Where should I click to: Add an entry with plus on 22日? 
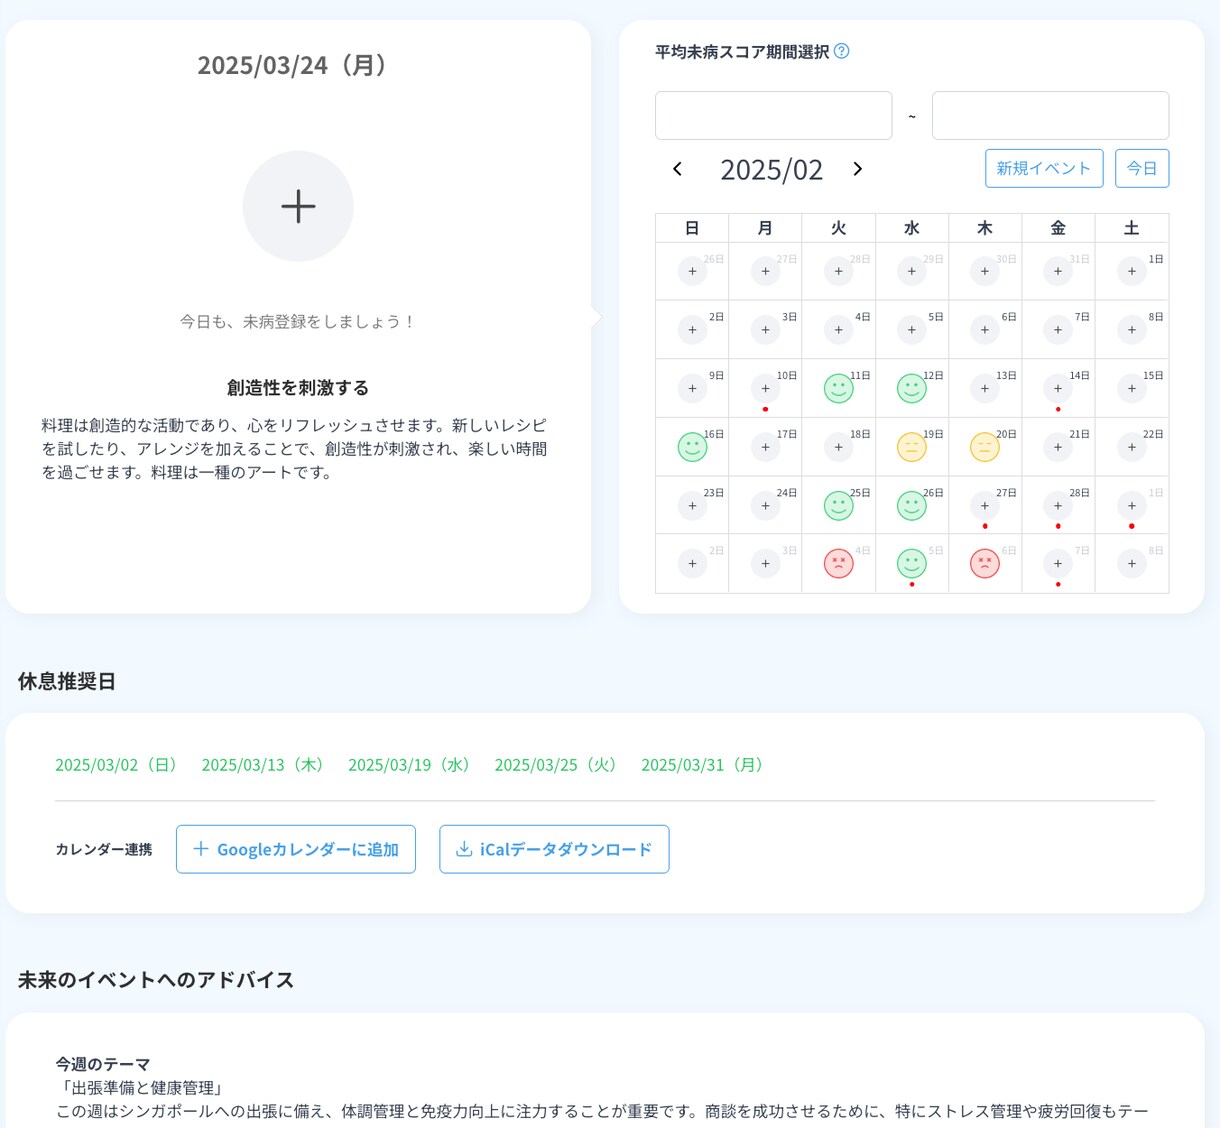pos(1131,447)
